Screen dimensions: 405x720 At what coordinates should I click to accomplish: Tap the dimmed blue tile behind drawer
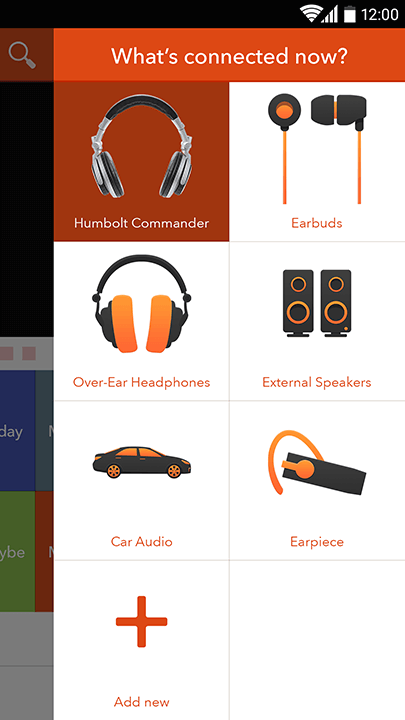point(17,431)
